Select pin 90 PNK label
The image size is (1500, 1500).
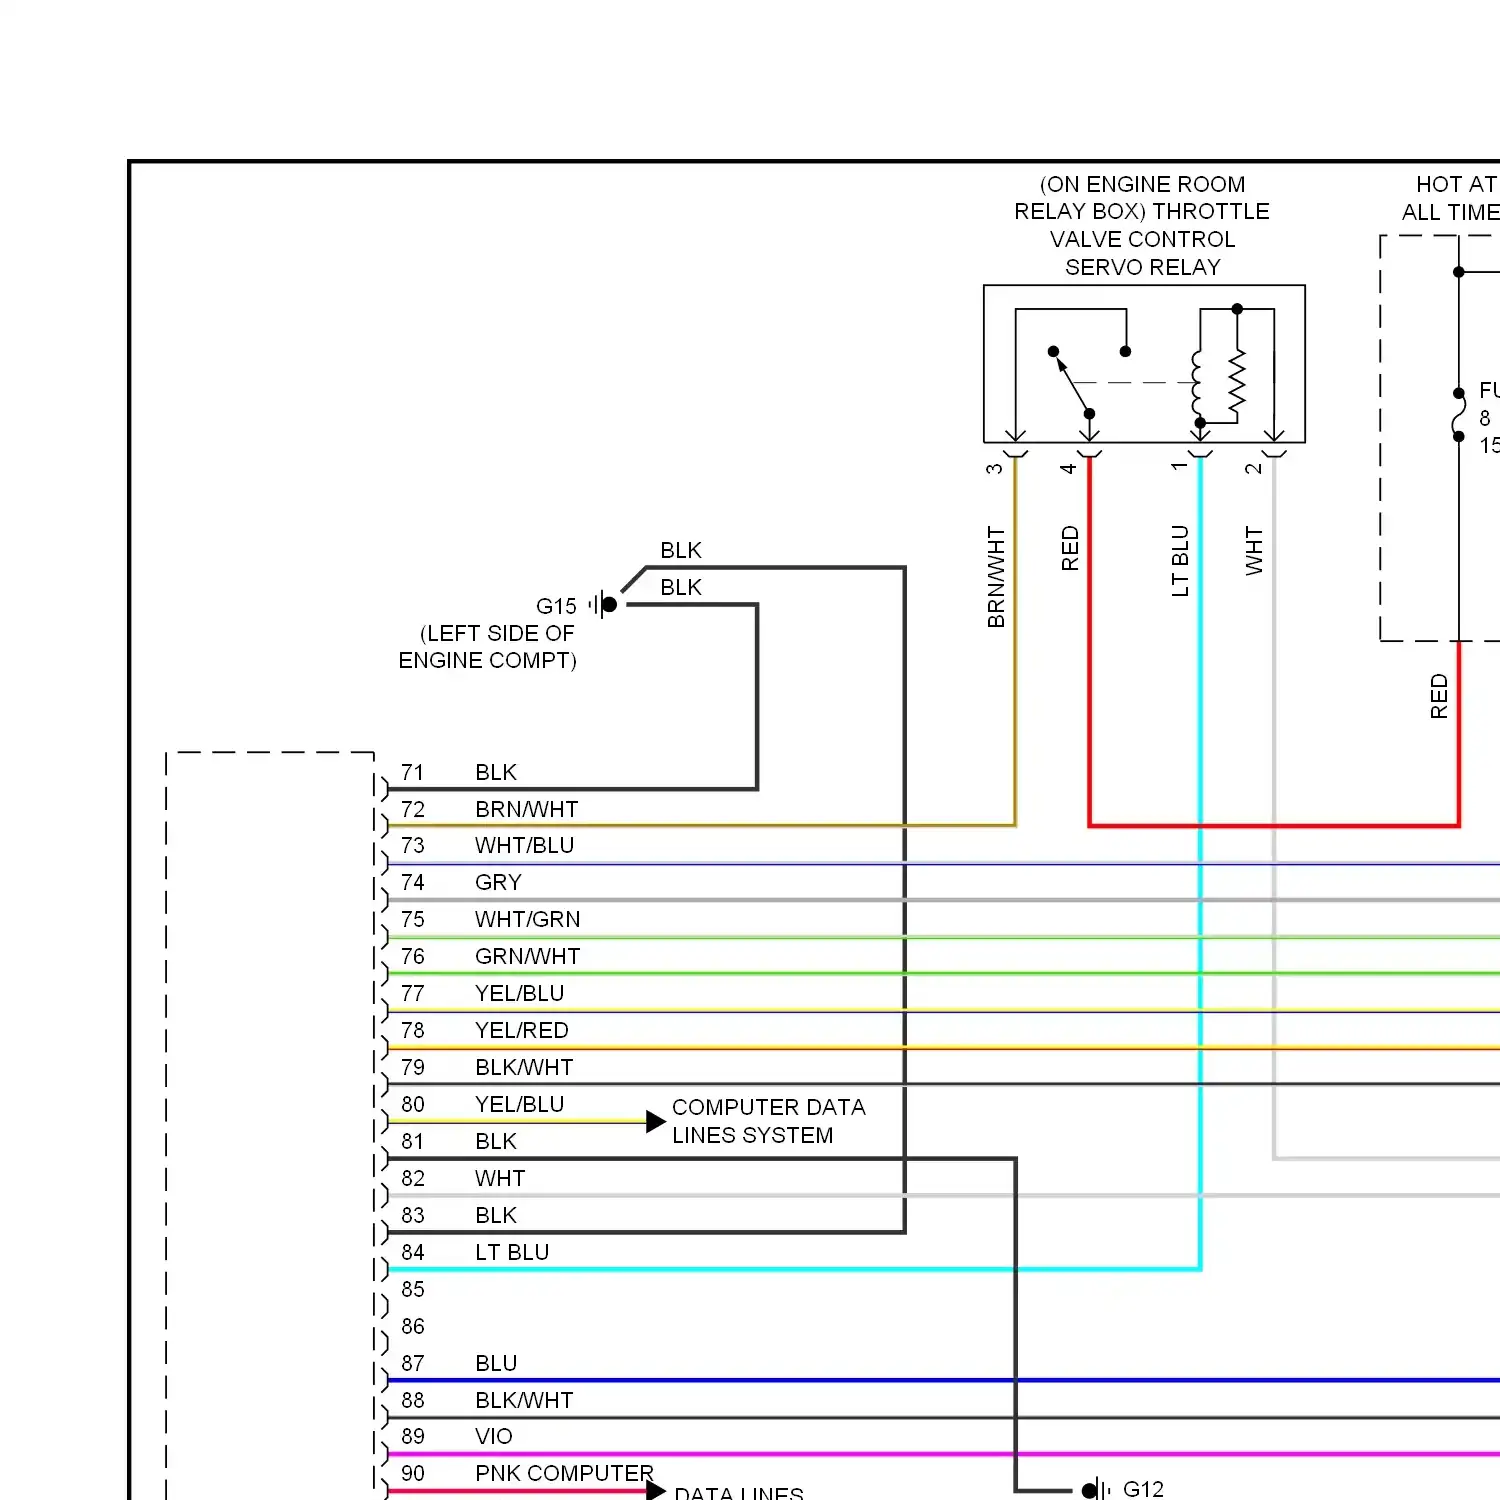point(498,1473)
